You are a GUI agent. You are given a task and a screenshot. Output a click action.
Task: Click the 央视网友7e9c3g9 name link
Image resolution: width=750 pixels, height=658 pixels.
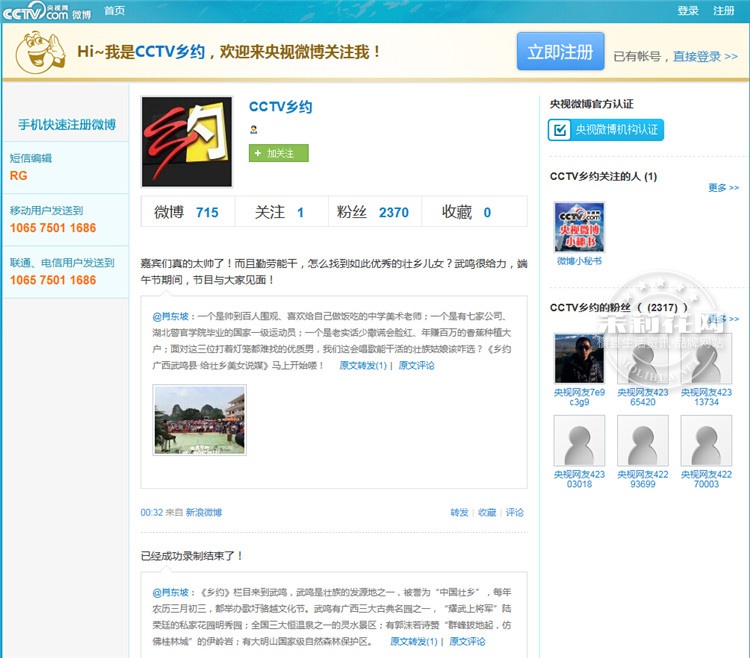[579, 397]
